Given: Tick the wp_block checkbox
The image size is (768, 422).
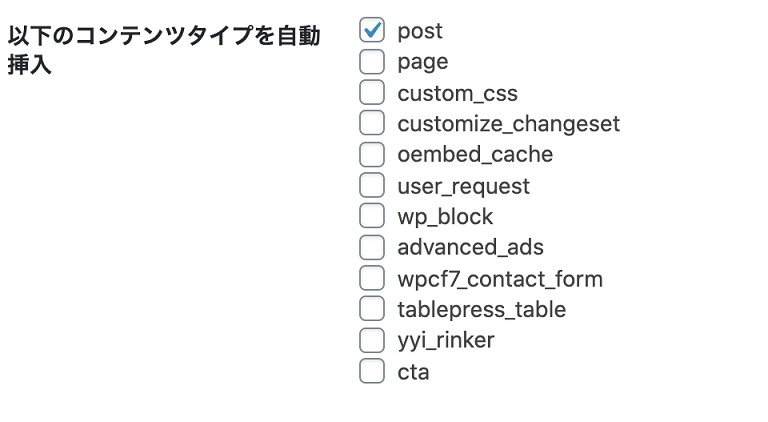Looking at the screenshot, I should (372, 216).
